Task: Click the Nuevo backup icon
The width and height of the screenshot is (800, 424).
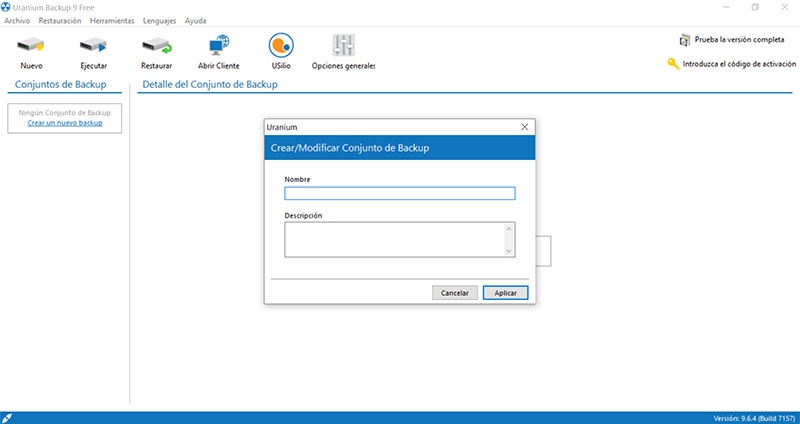Action: (31, 45)
